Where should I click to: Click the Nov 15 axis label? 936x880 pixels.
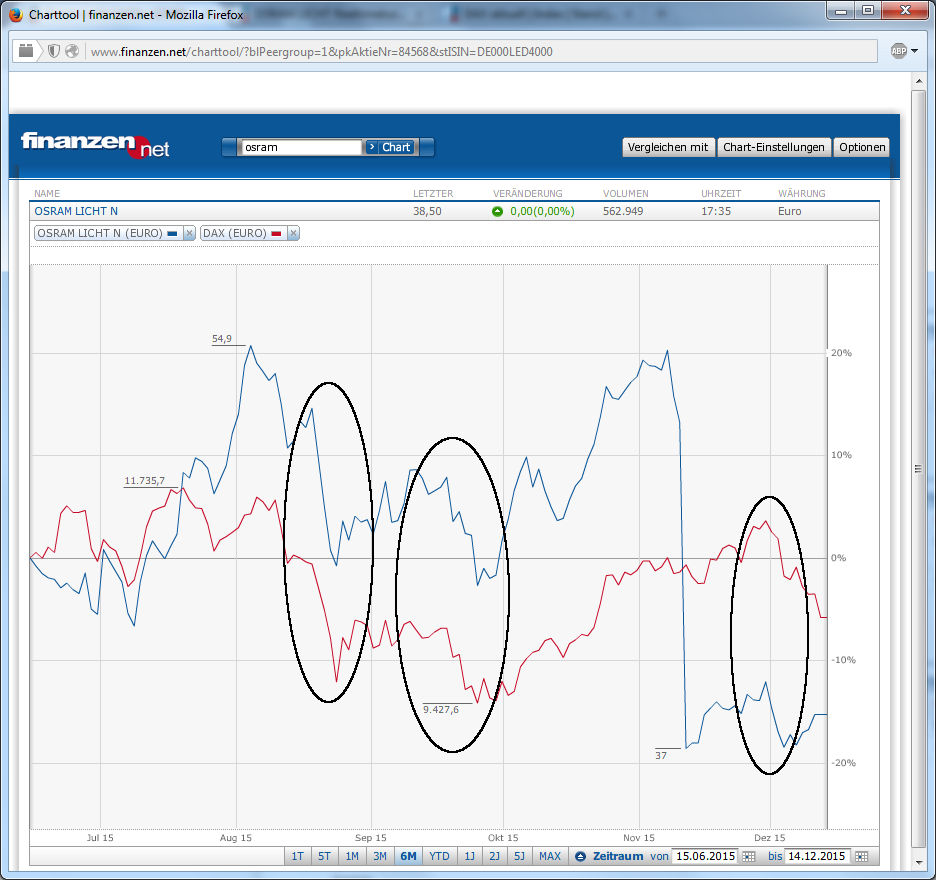coord(639,838)
